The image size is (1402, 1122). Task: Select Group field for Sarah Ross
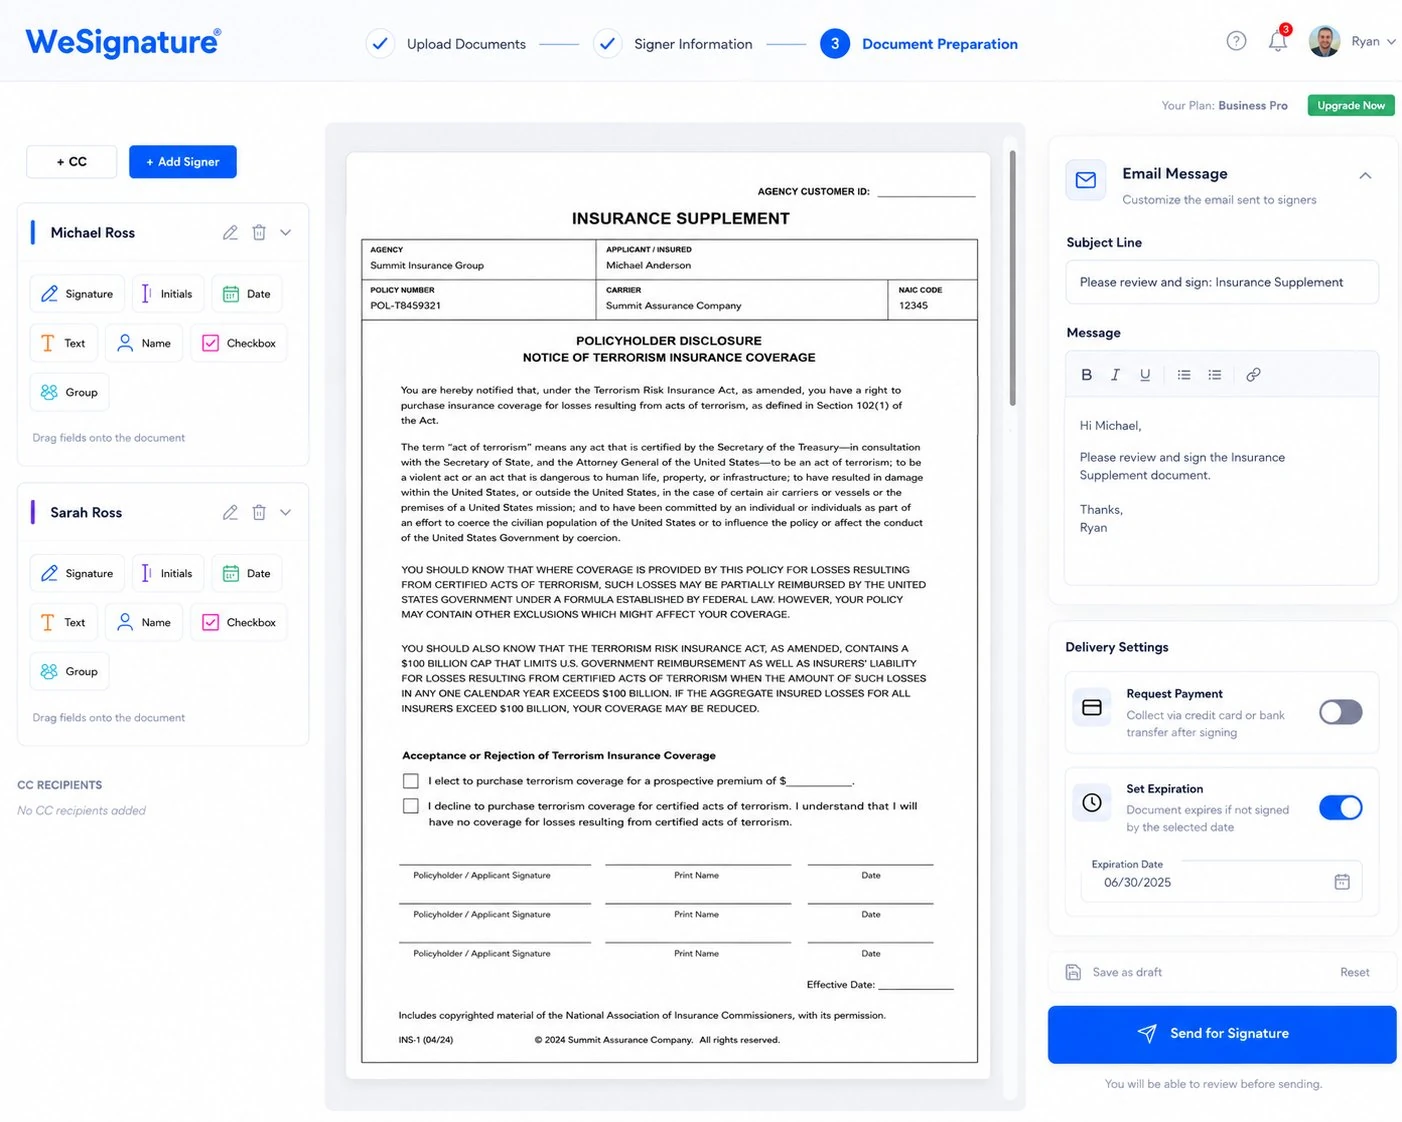pyautogui.click(x=69, y=671)
